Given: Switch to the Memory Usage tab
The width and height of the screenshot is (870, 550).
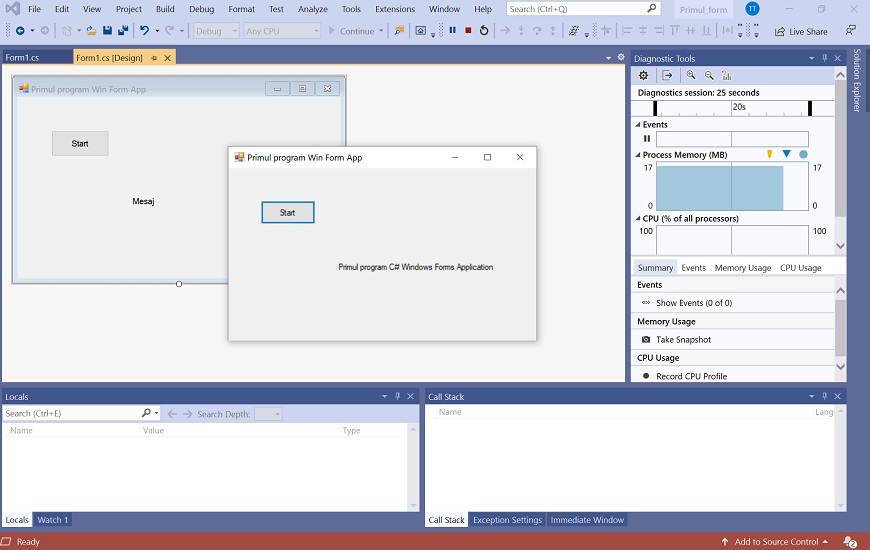Looking at the screenshot, I should [x=742, y=268].
